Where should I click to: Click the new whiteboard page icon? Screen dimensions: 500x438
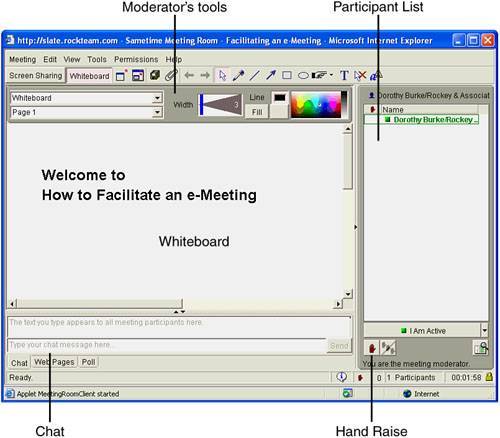point(121,76)
